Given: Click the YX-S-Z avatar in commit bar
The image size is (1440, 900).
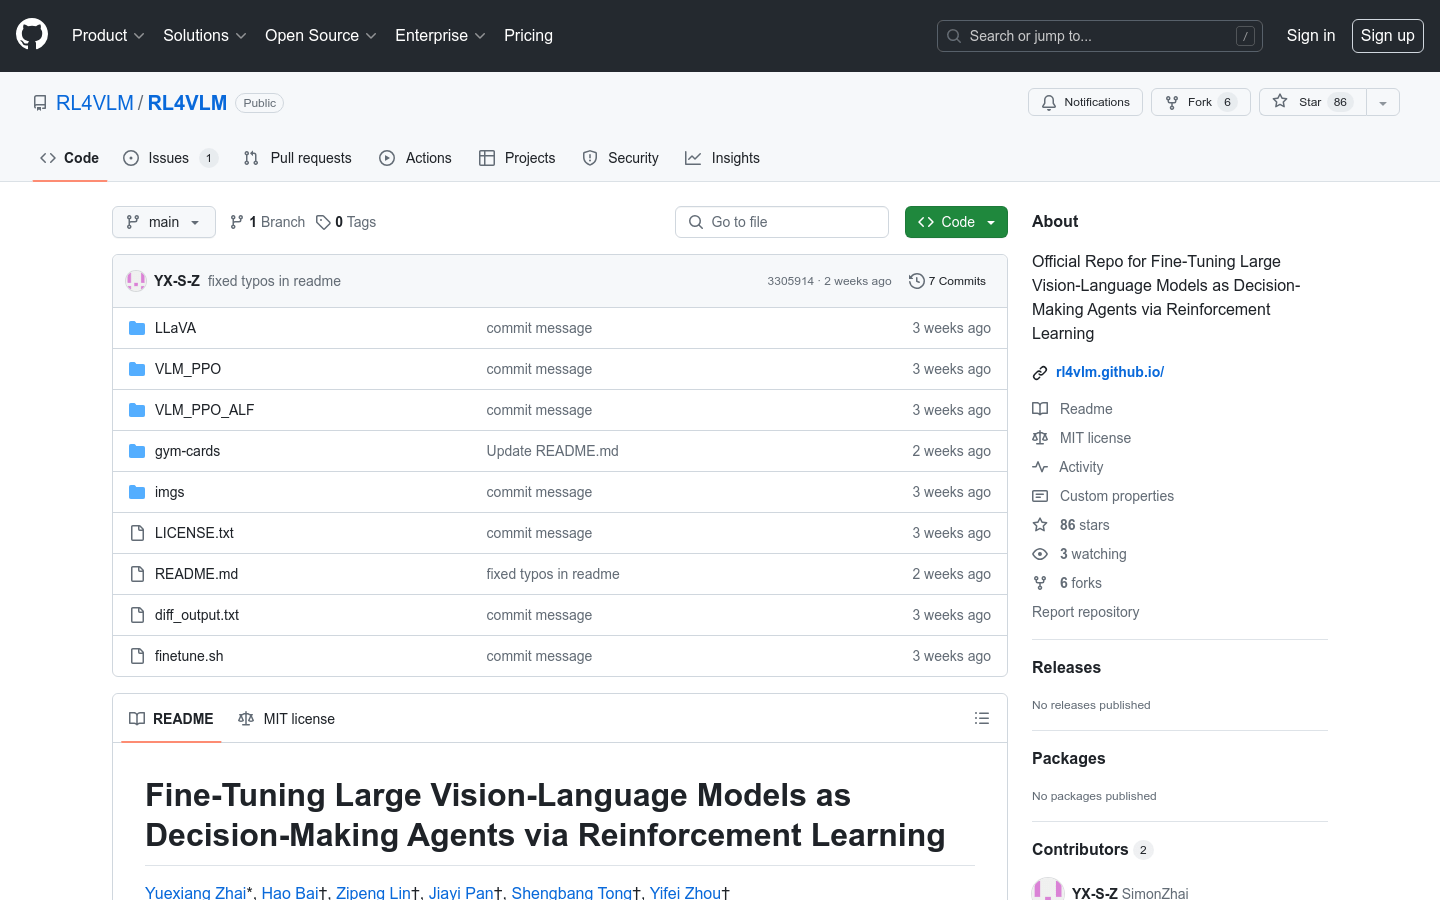Looking at the screenshot, I should click(x=136, y=281).
